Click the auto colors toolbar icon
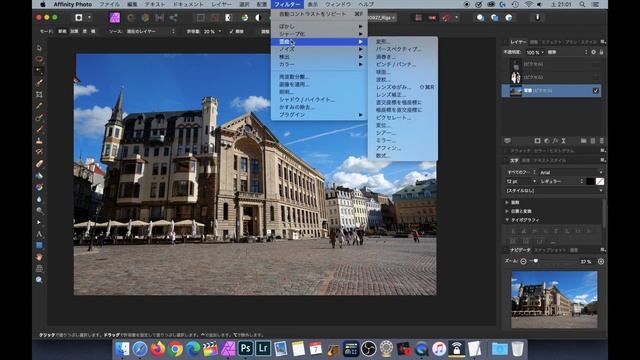The height and width of the screenshot is (360, 640). coord(244,18)
